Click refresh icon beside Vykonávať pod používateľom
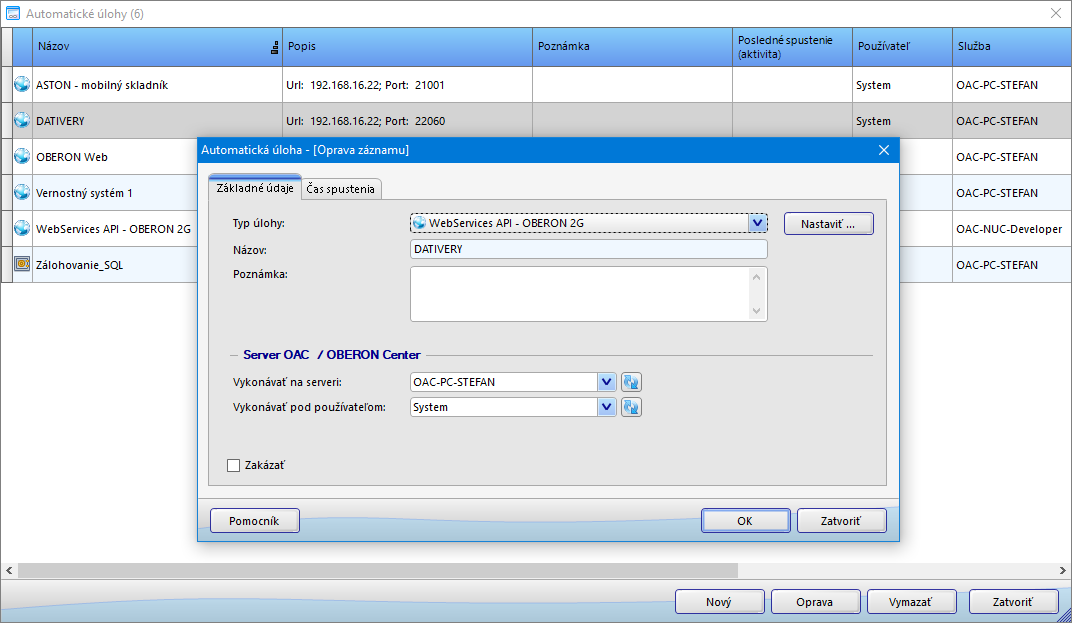 click(x=630, y=407)
